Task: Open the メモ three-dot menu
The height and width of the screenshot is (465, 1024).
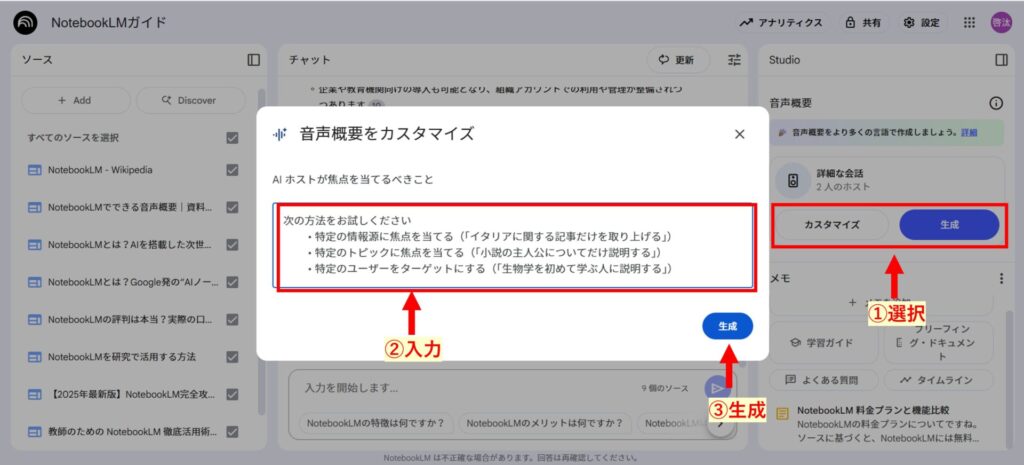Action: point(1001,279)
